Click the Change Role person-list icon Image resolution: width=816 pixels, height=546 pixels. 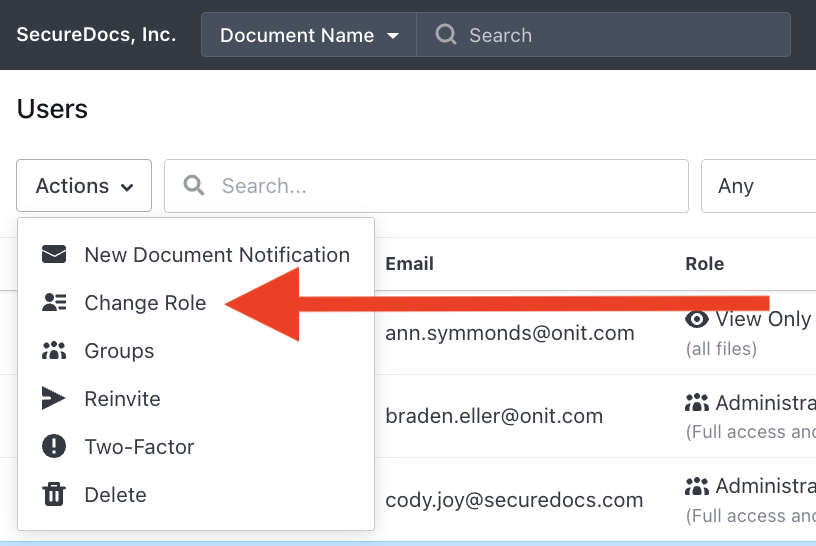click(x=54, y=302)
